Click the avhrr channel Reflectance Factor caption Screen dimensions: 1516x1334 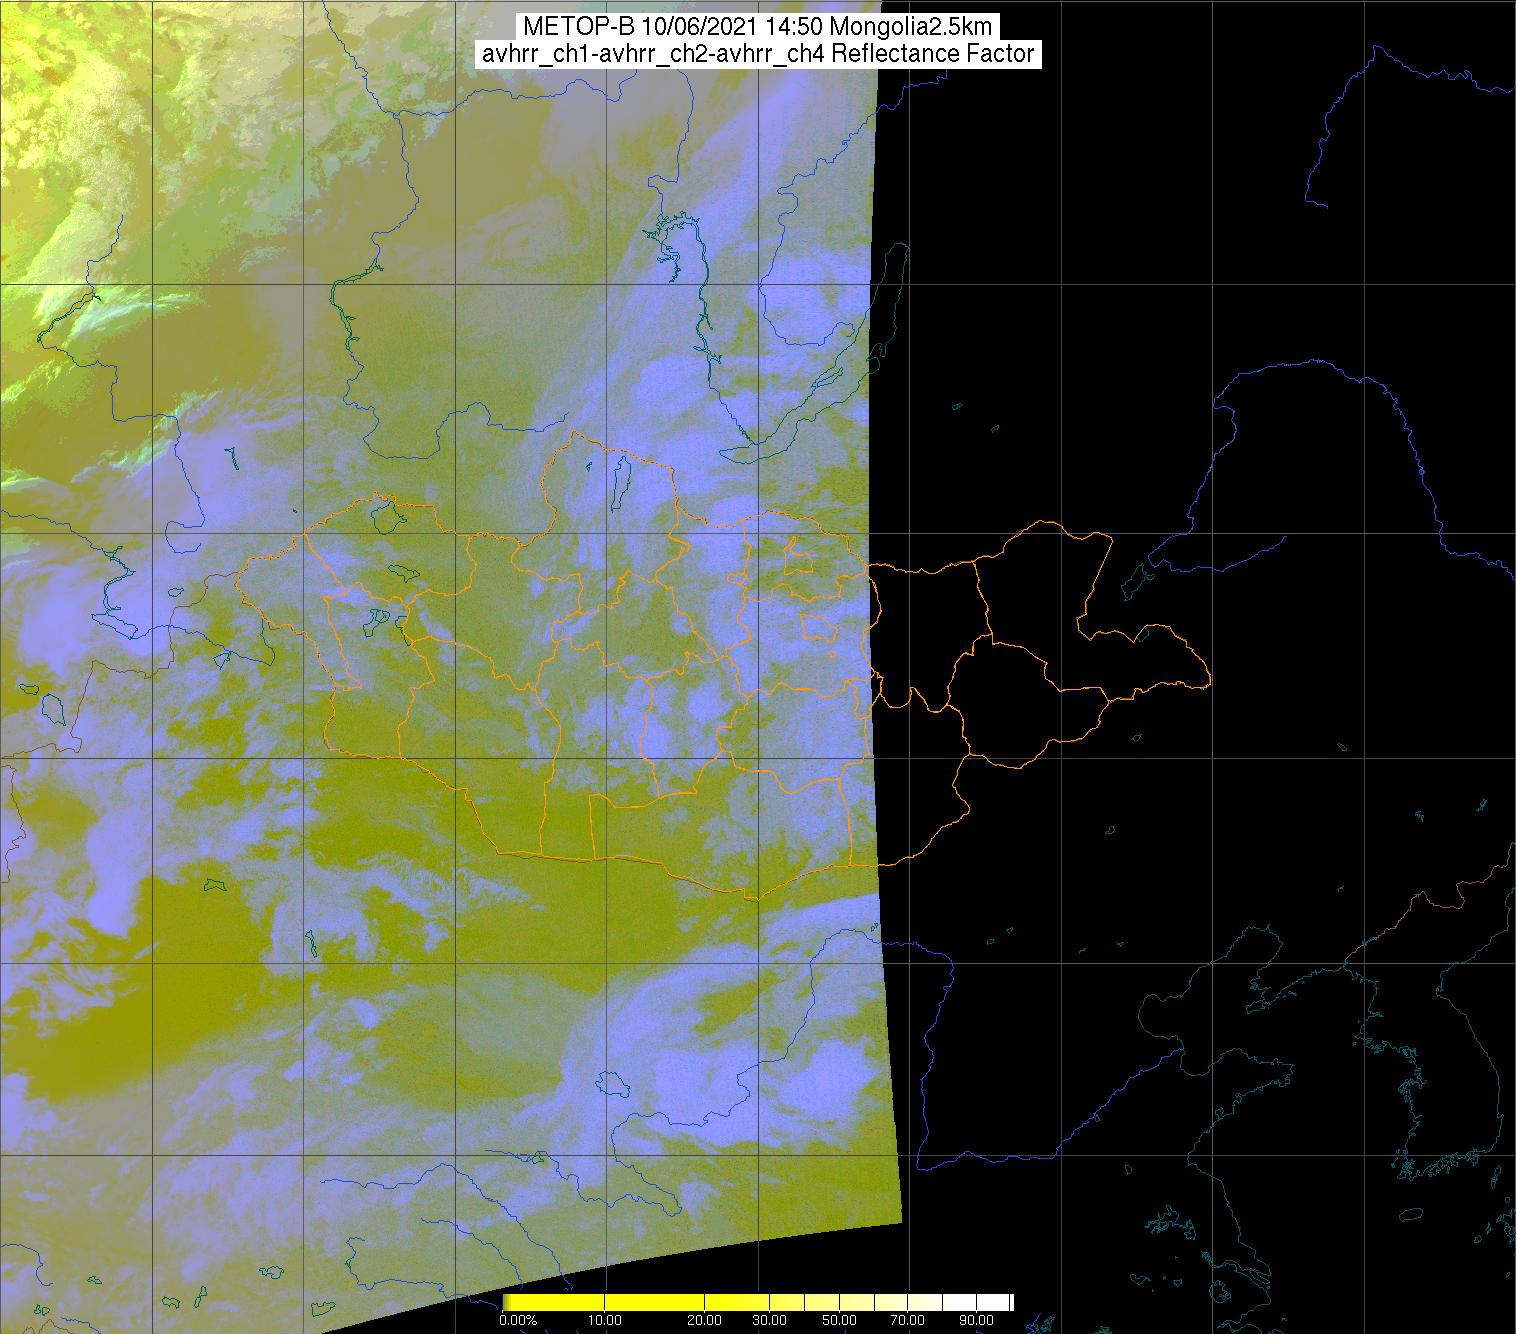(x=756, y=54)
